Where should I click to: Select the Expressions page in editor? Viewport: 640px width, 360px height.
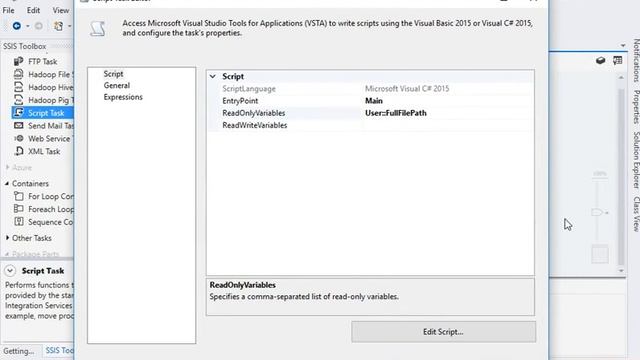[123, 97]
